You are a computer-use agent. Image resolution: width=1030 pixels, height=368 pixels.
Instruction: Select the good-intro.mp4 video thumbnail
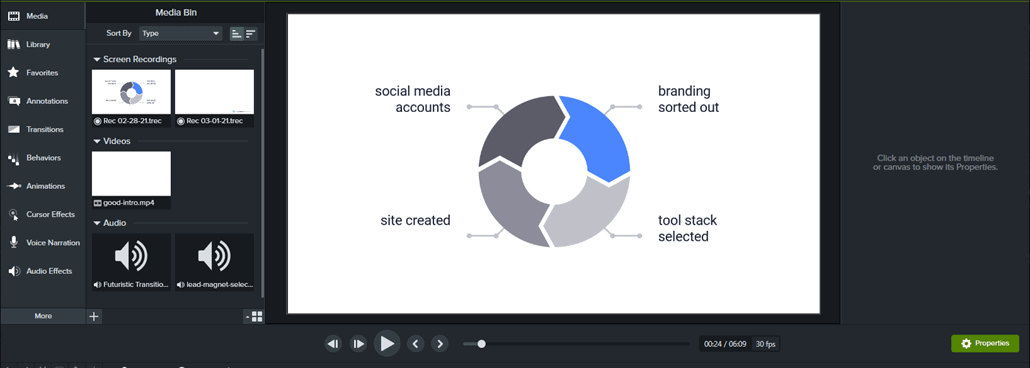point(131,174)
